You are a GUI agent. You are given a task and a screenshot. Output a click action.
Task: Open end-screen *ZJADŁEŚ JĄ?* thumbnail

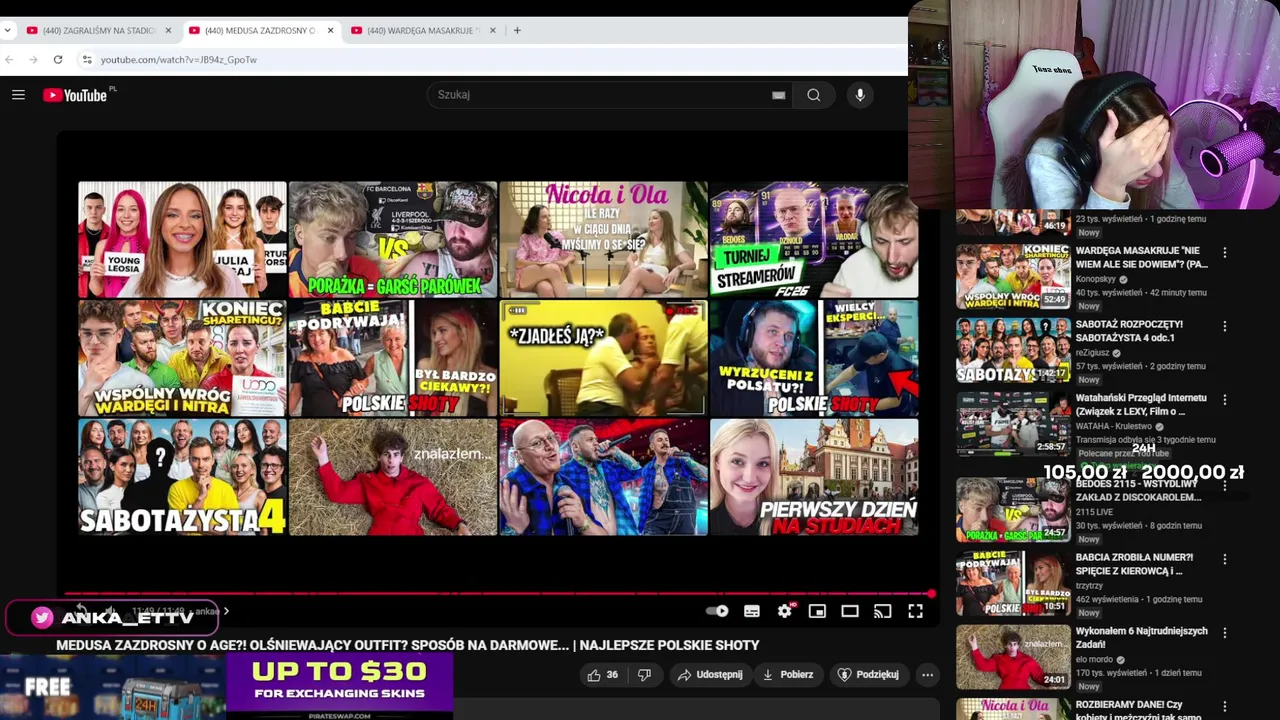pyautogui.click(x=603, y=358)
